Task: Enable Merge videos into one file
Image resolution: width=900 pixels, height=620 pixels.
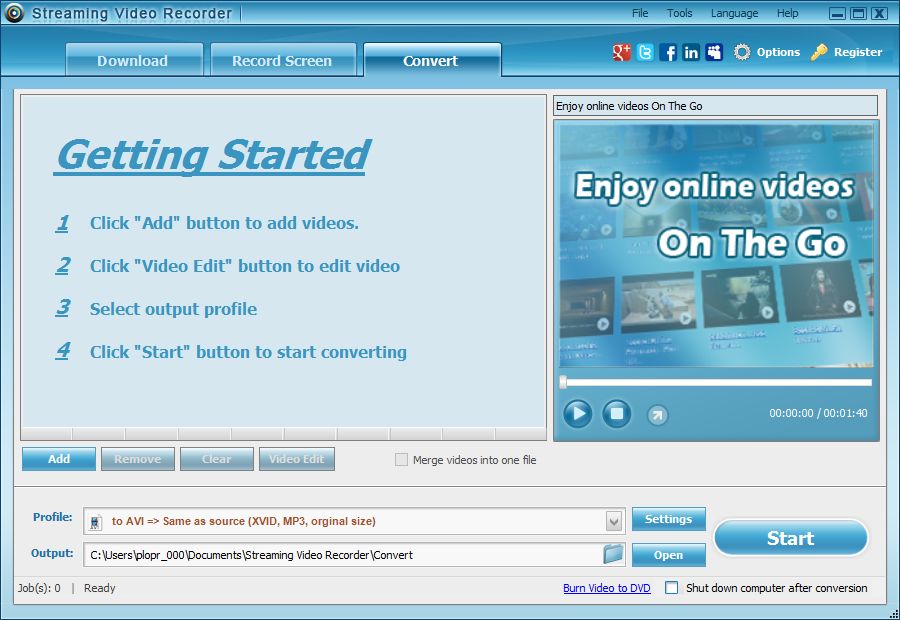Action: click(401, 460)
